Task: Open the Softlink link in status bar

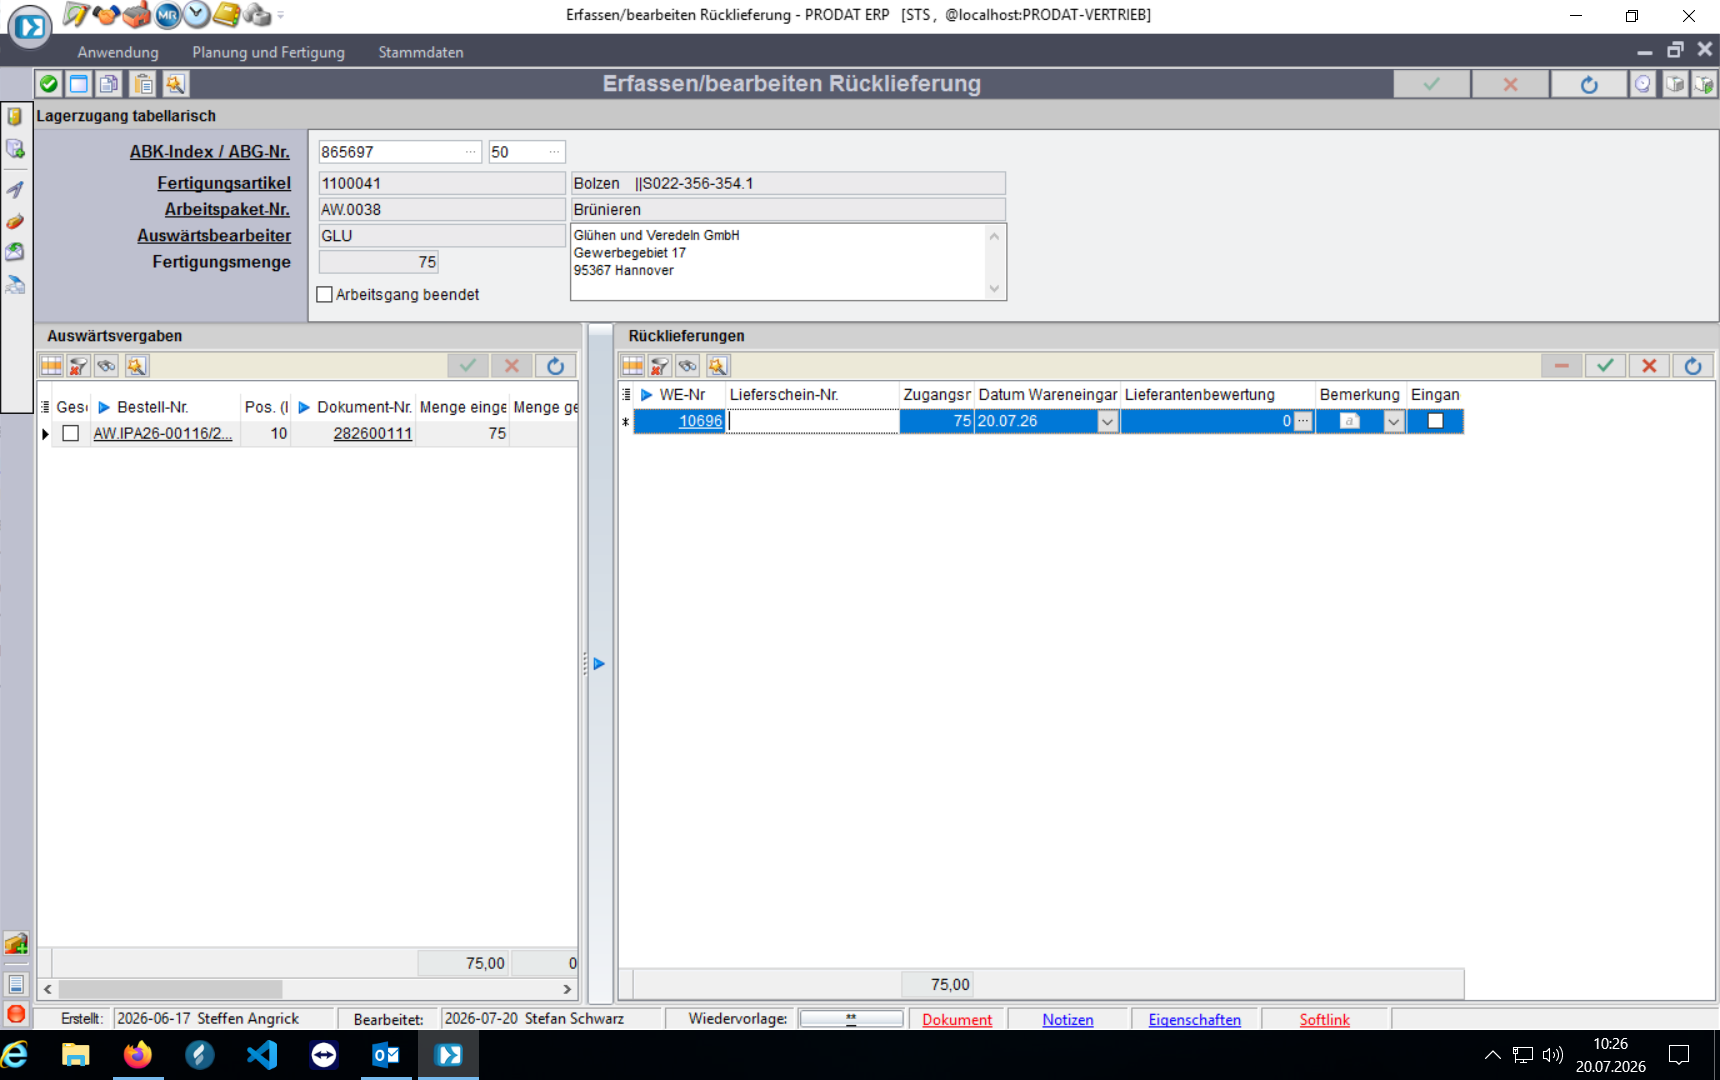Action: coord(1324,1020)
